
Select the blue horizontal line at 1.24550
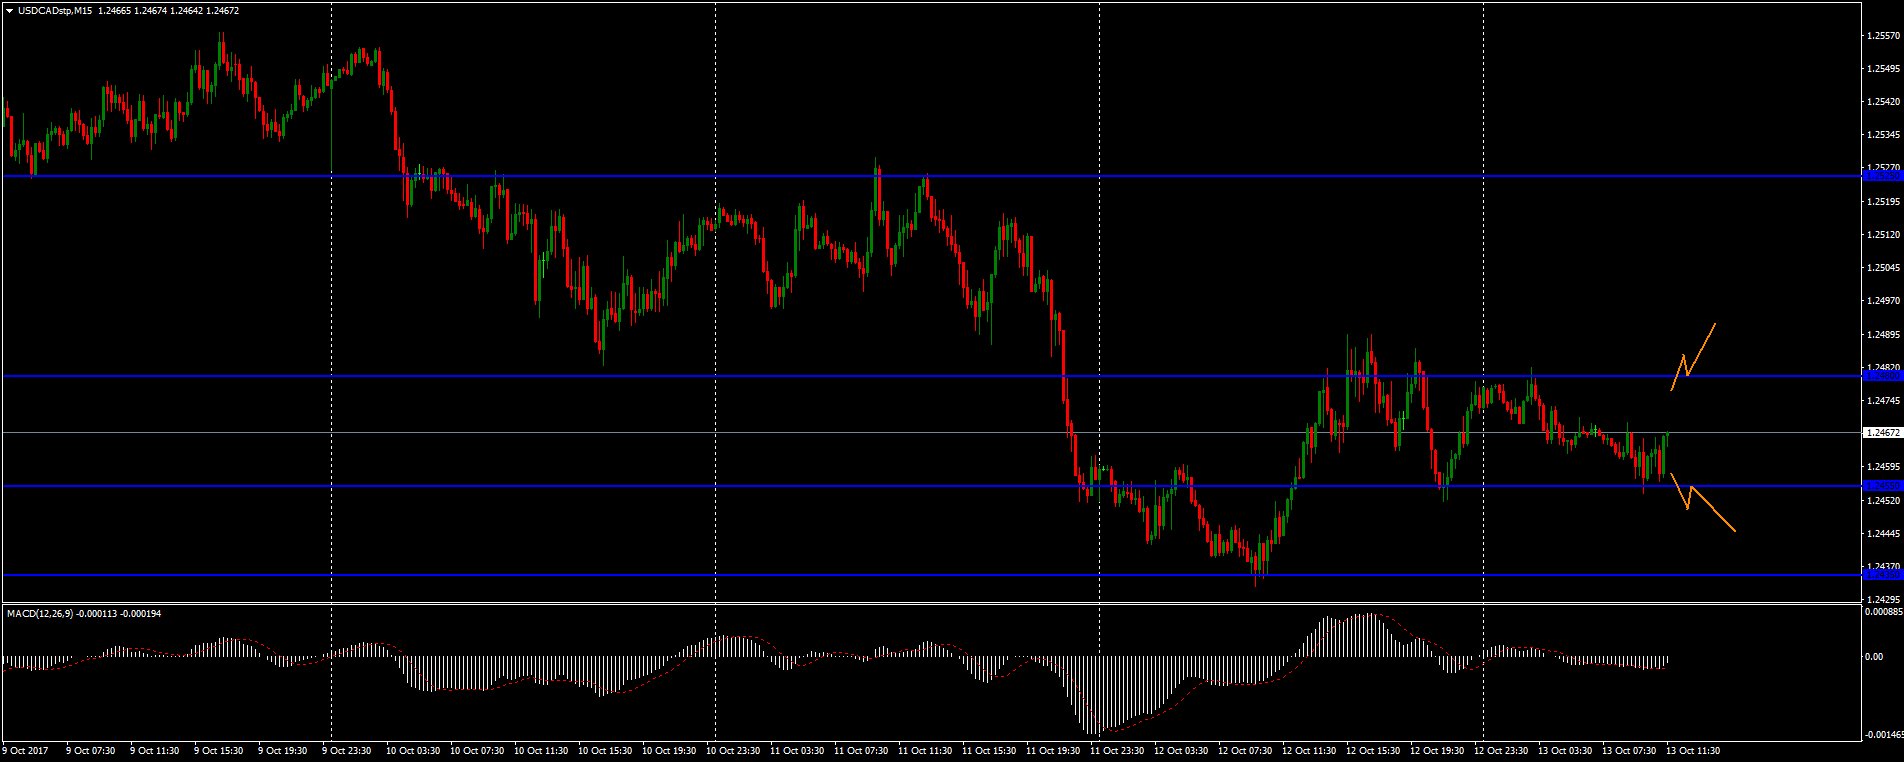tap(800, 486)
